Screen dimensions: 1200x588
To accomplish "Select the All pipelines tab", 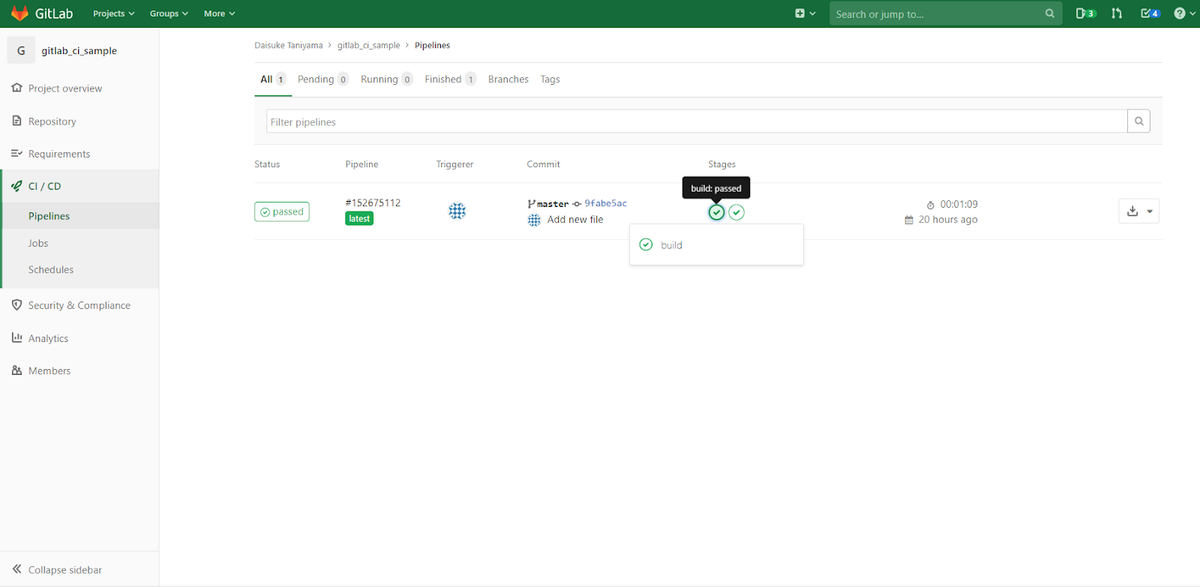I will (x=273, y=79).
